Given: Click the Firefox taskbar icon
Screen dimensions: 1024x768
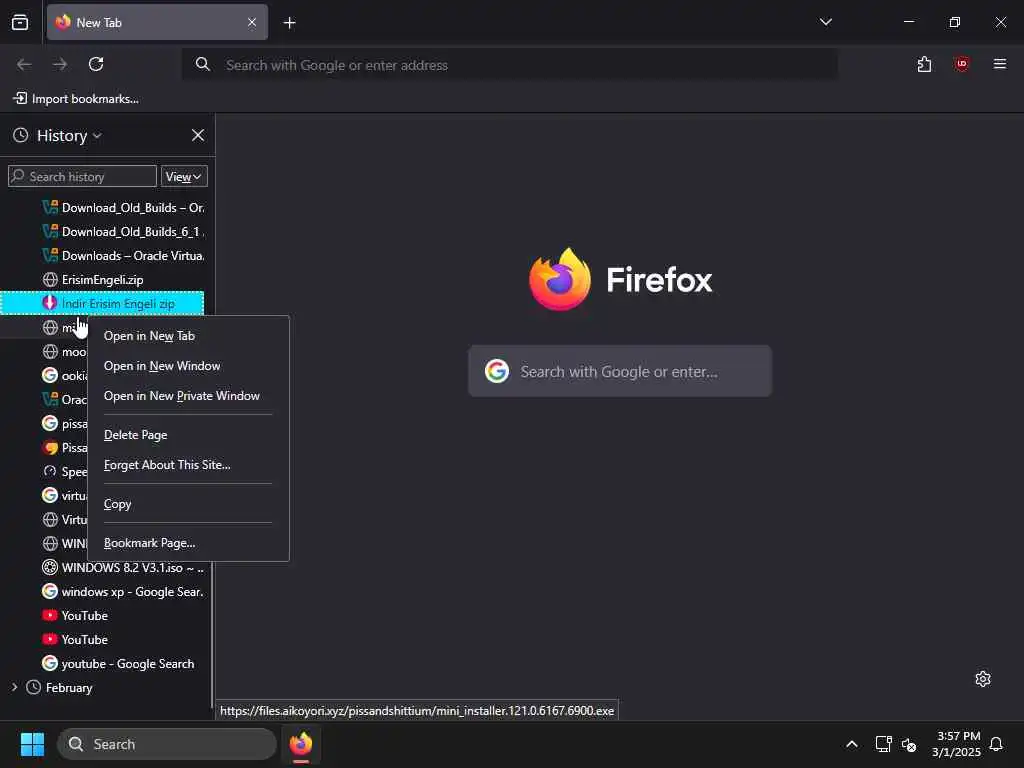Looking at the screenshot, I should click(300, 744).
